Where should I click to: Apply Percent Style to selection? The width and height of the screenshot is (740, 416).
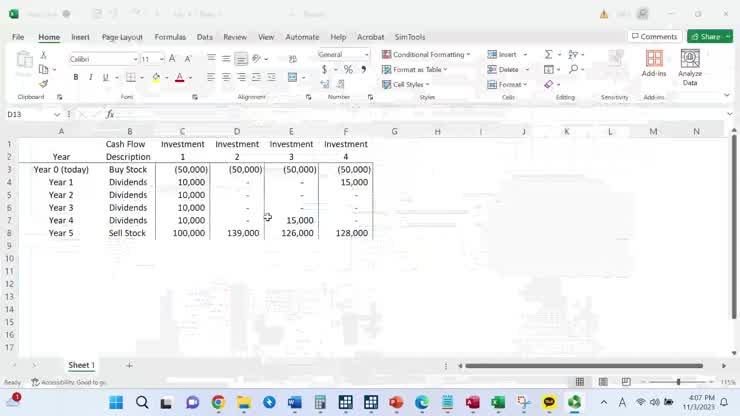coord(348,69)
